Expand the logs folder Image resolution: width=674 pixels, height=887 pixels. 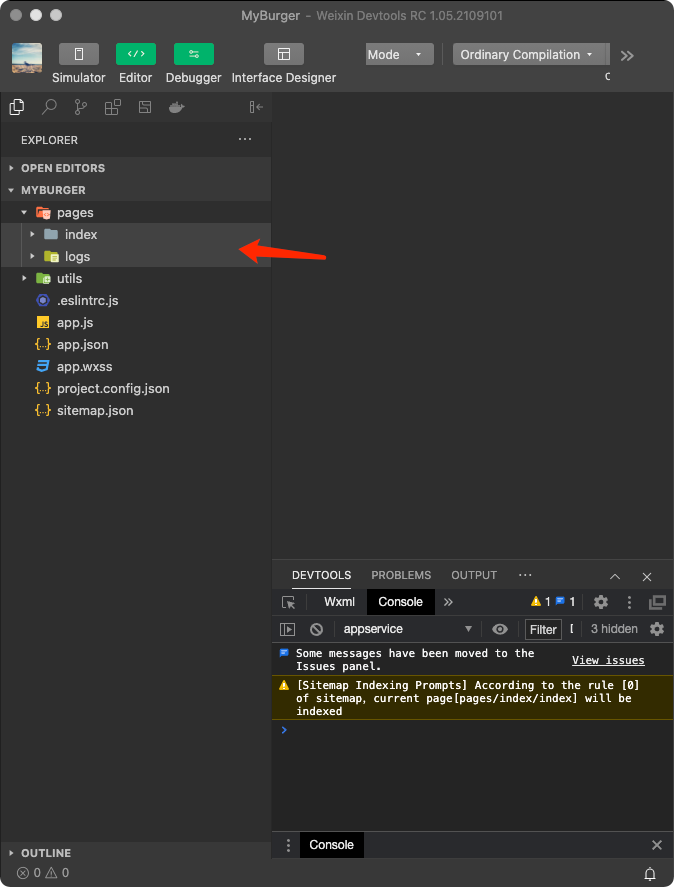[x=136, y=256]
